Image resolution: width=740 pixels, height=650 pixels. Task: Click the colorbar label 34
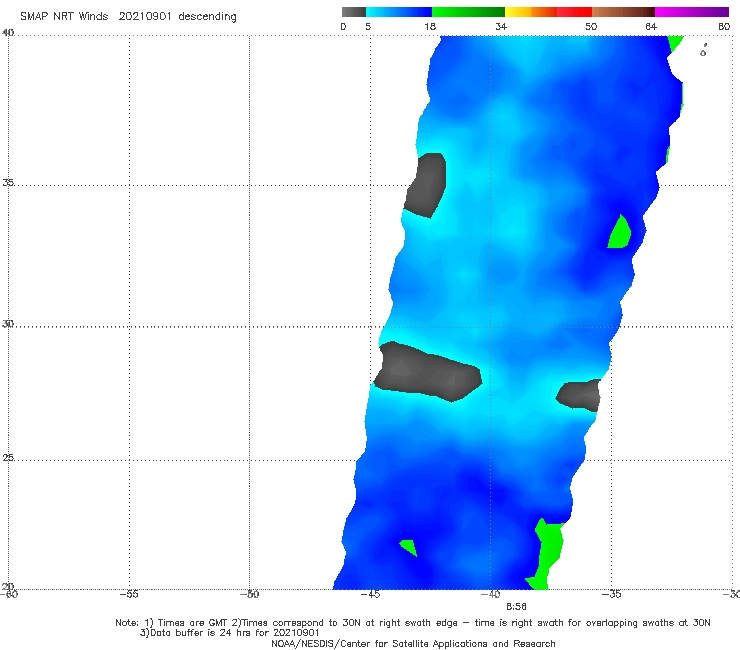pyautogui.click(x=501, y=26)
